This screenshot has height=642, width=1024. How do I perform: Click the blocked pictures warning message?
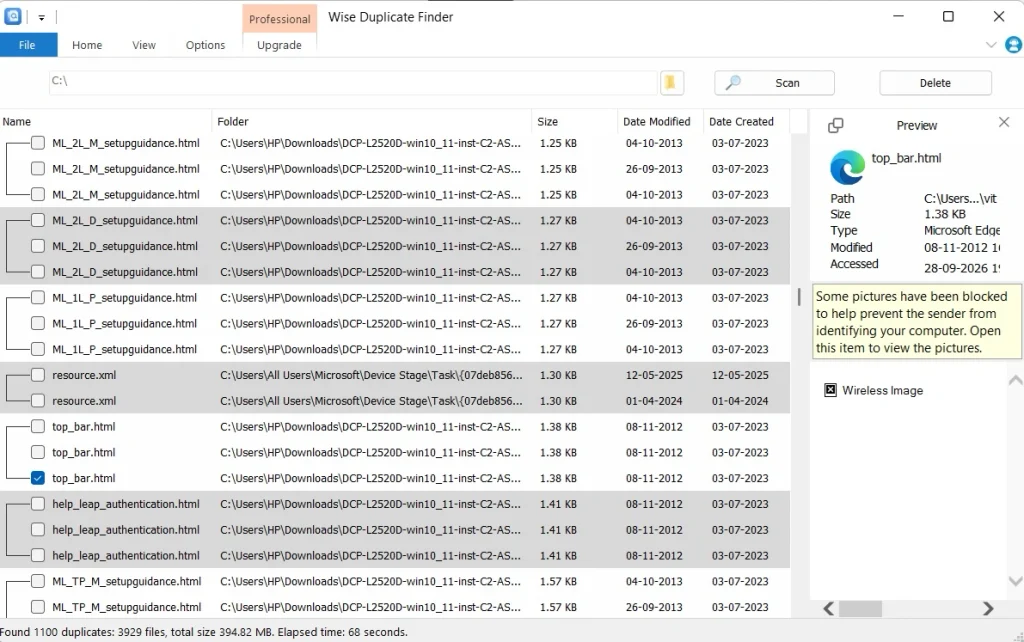[916, 322]
